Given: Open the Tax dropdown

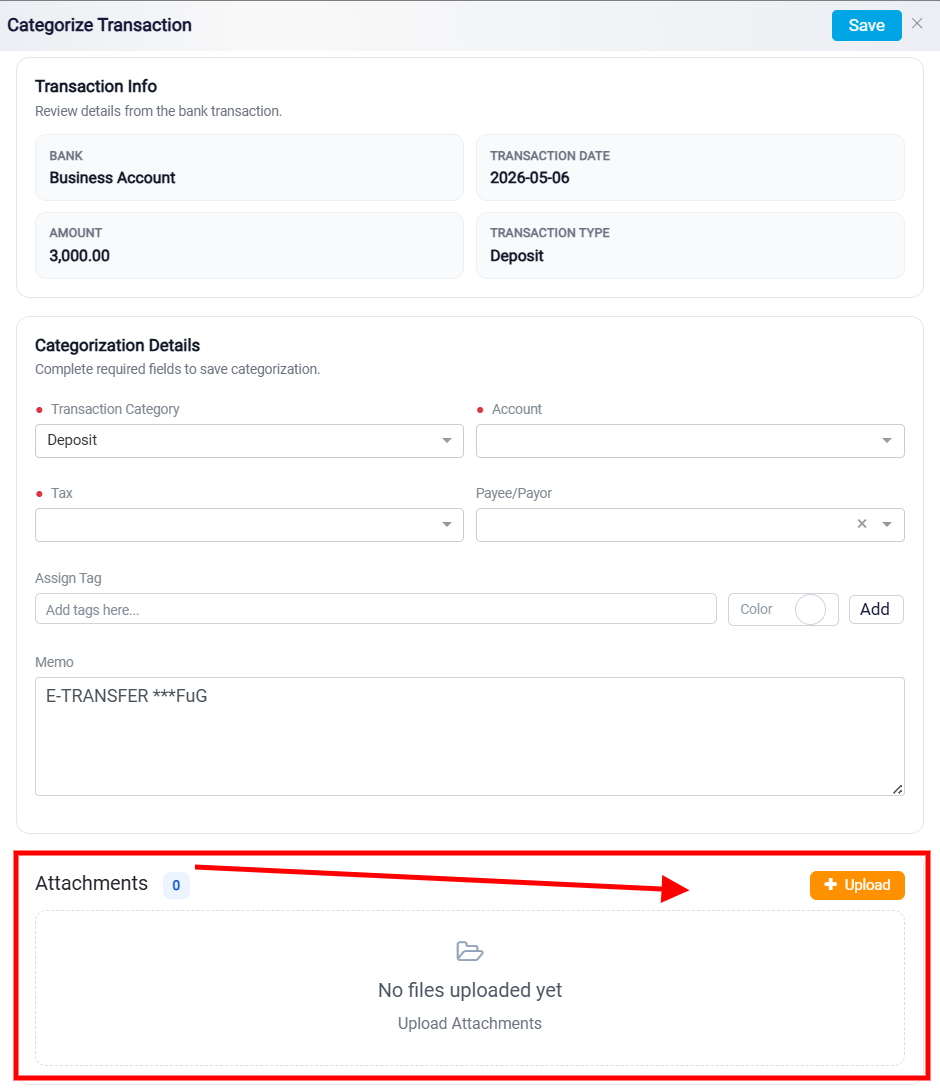Looking at the screenshot, I should [x=249, y=525].
